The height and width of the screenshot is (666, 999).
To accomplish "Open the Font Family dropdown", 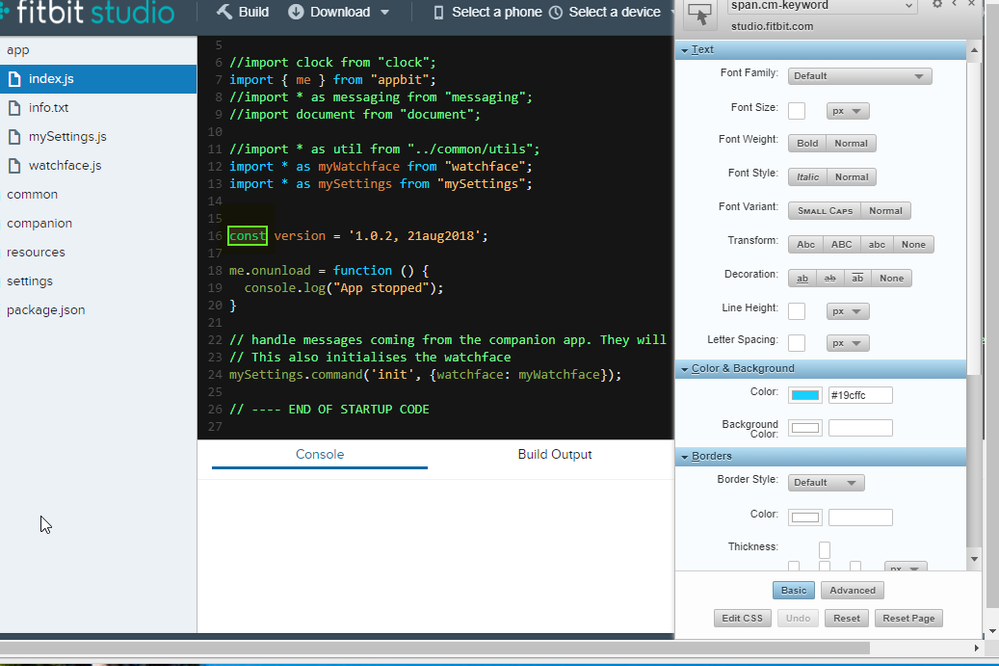I will tap(860, 76).
